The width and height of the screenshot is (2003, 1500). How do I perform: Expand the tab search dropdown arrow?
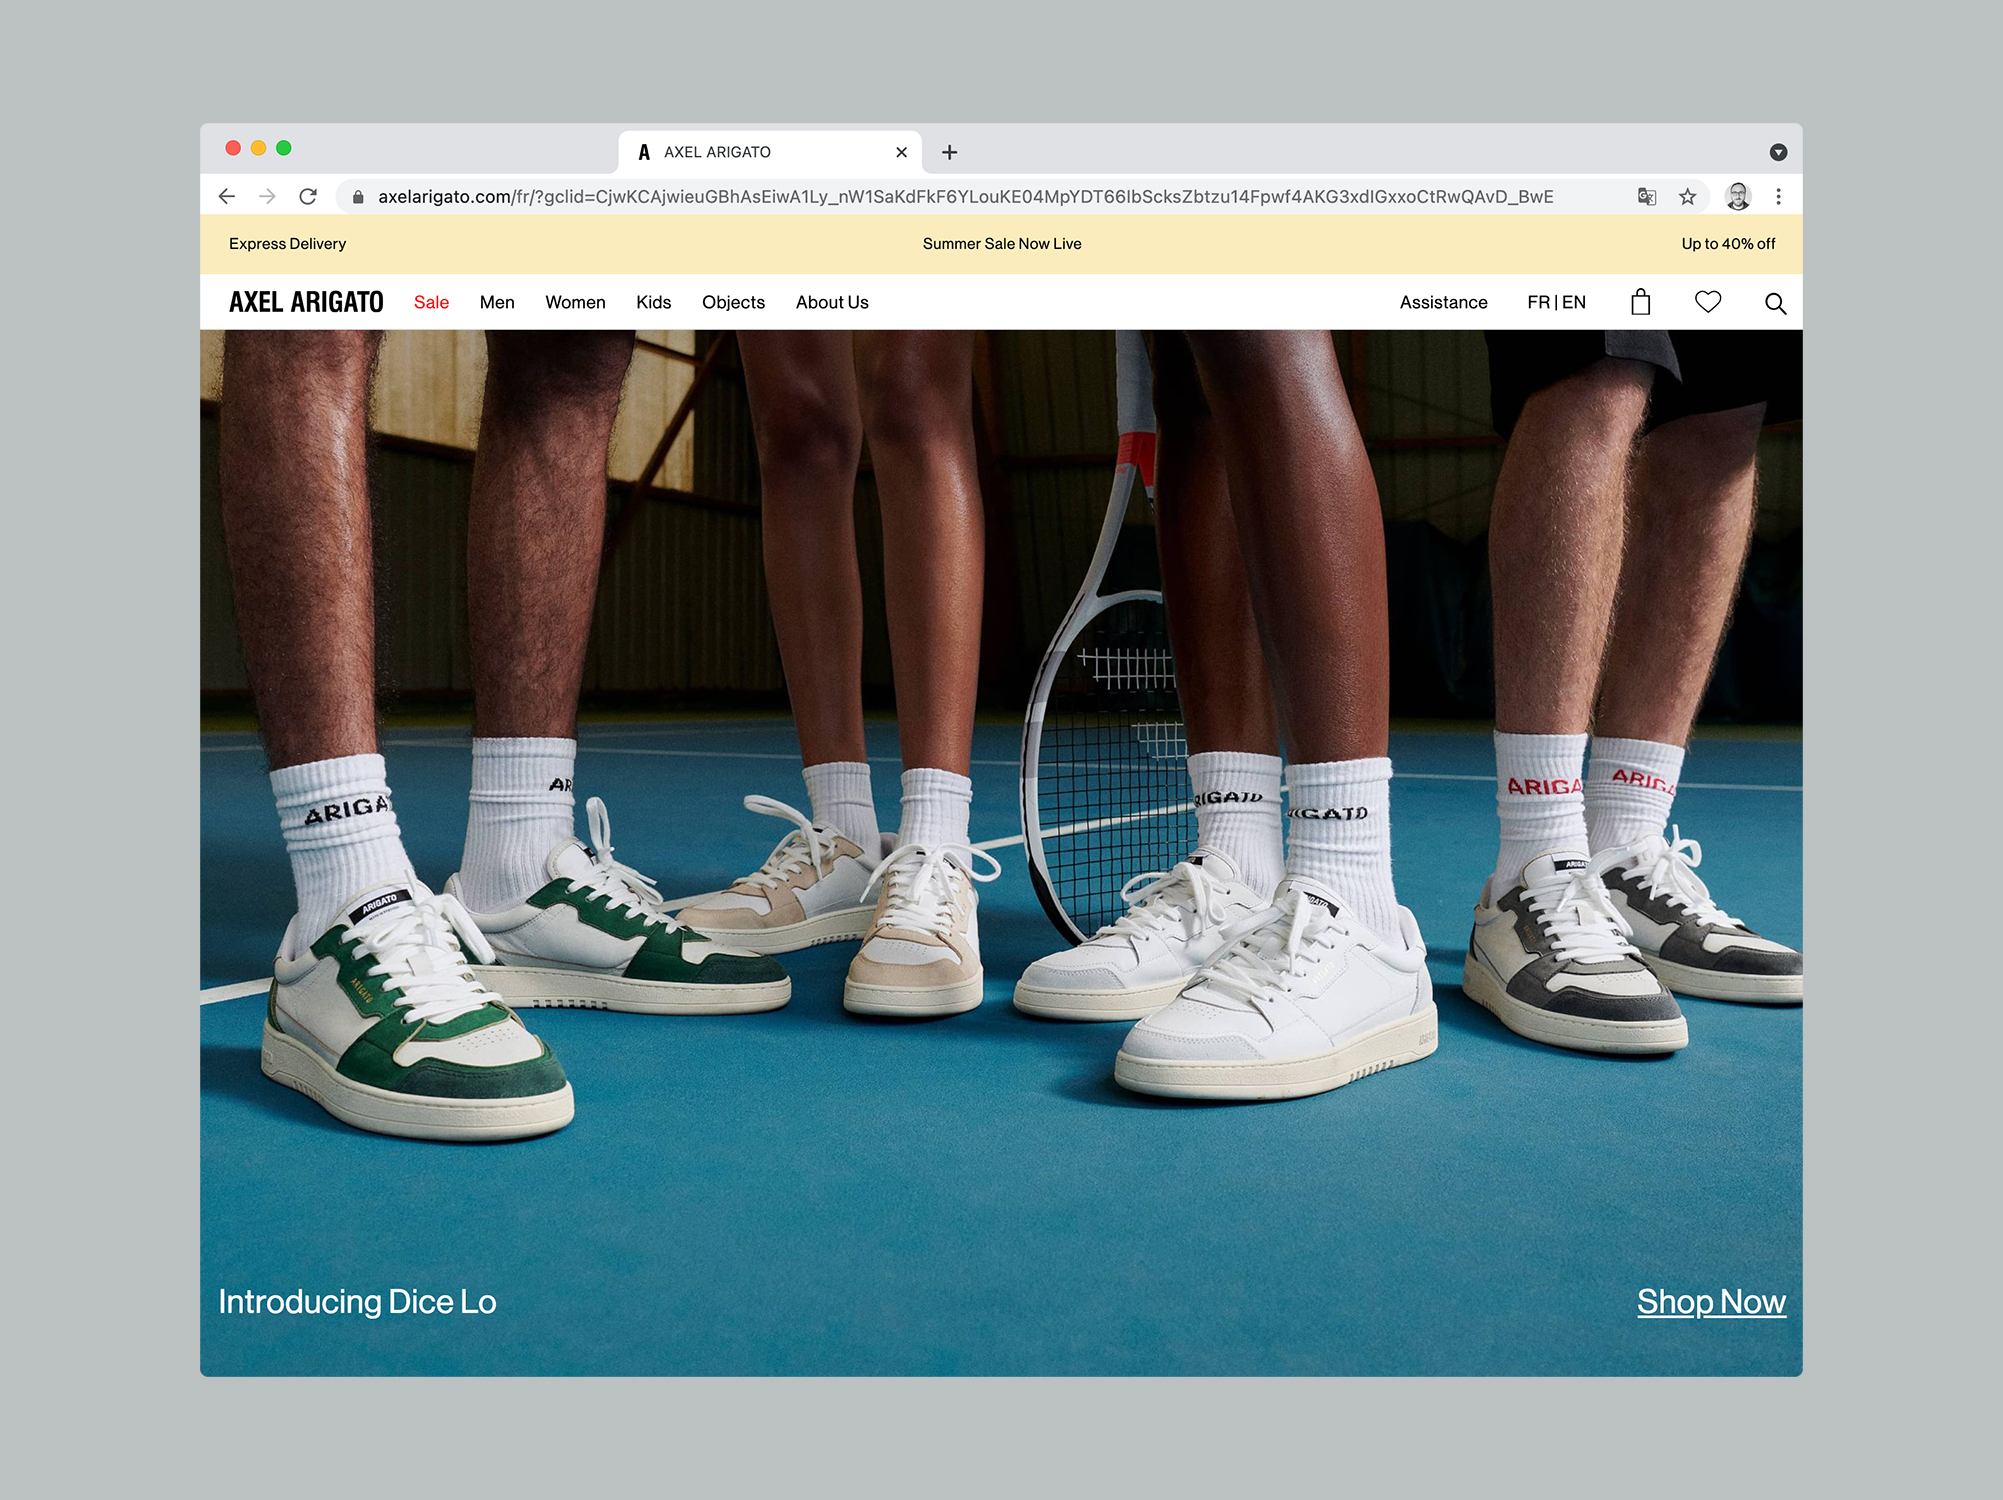click(1778, 152)
